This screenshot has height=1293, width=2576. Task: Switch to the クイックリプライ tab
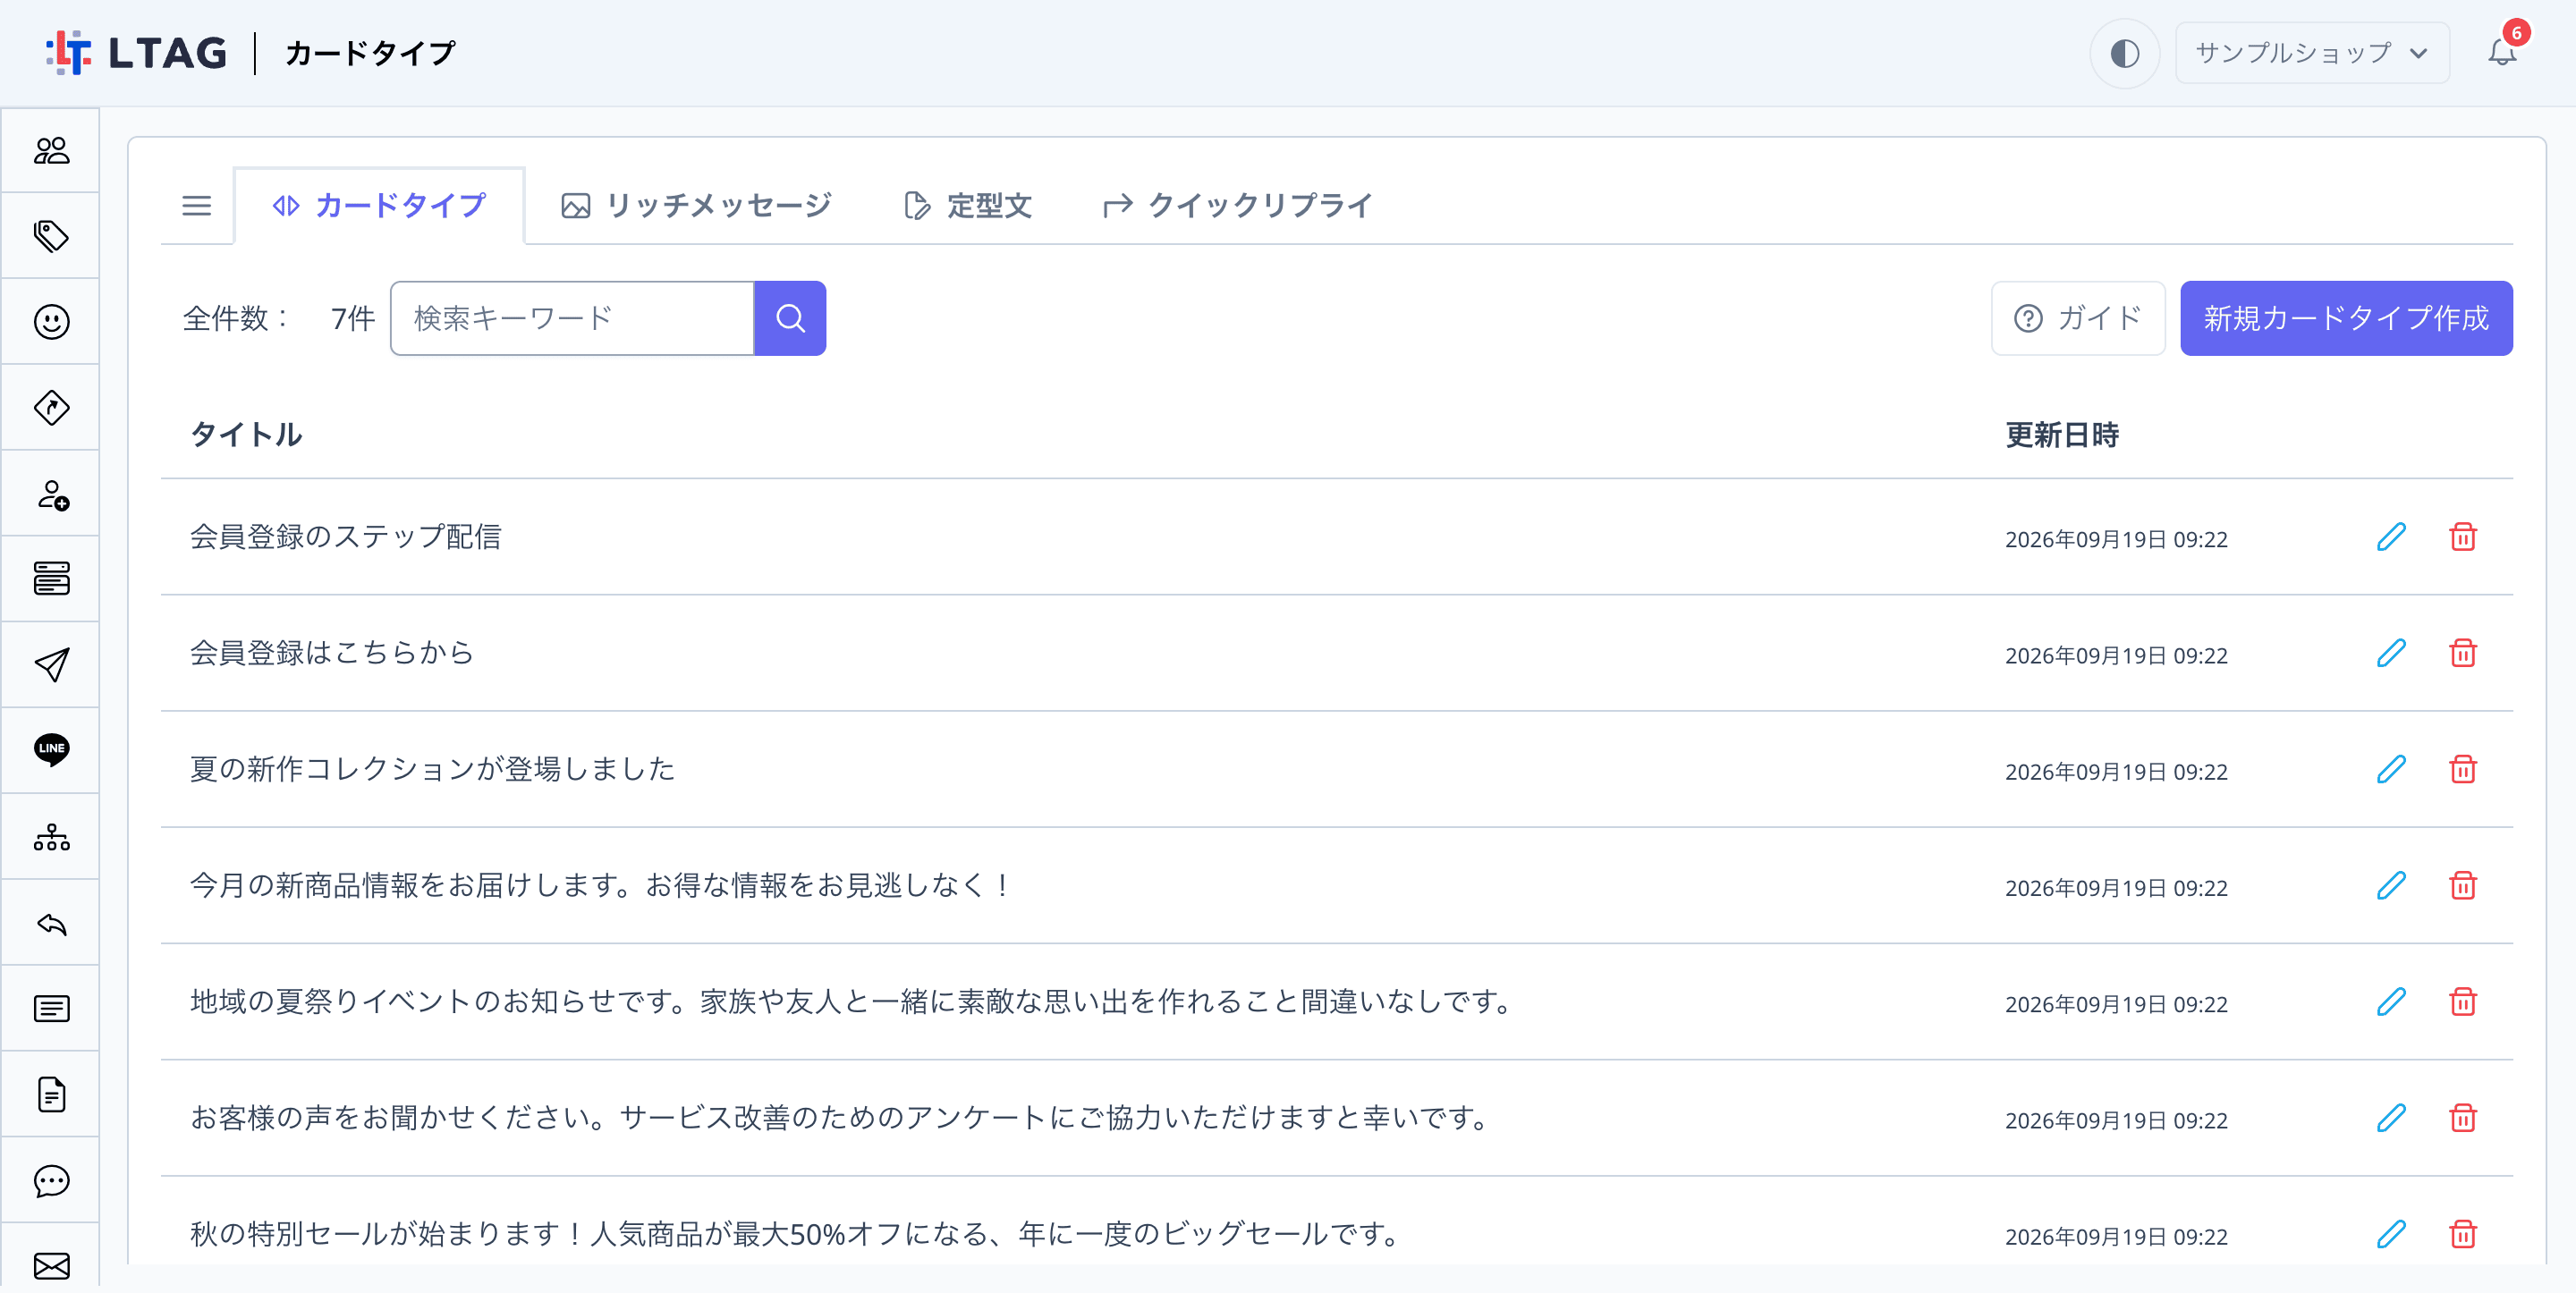tap(1237, 206)
